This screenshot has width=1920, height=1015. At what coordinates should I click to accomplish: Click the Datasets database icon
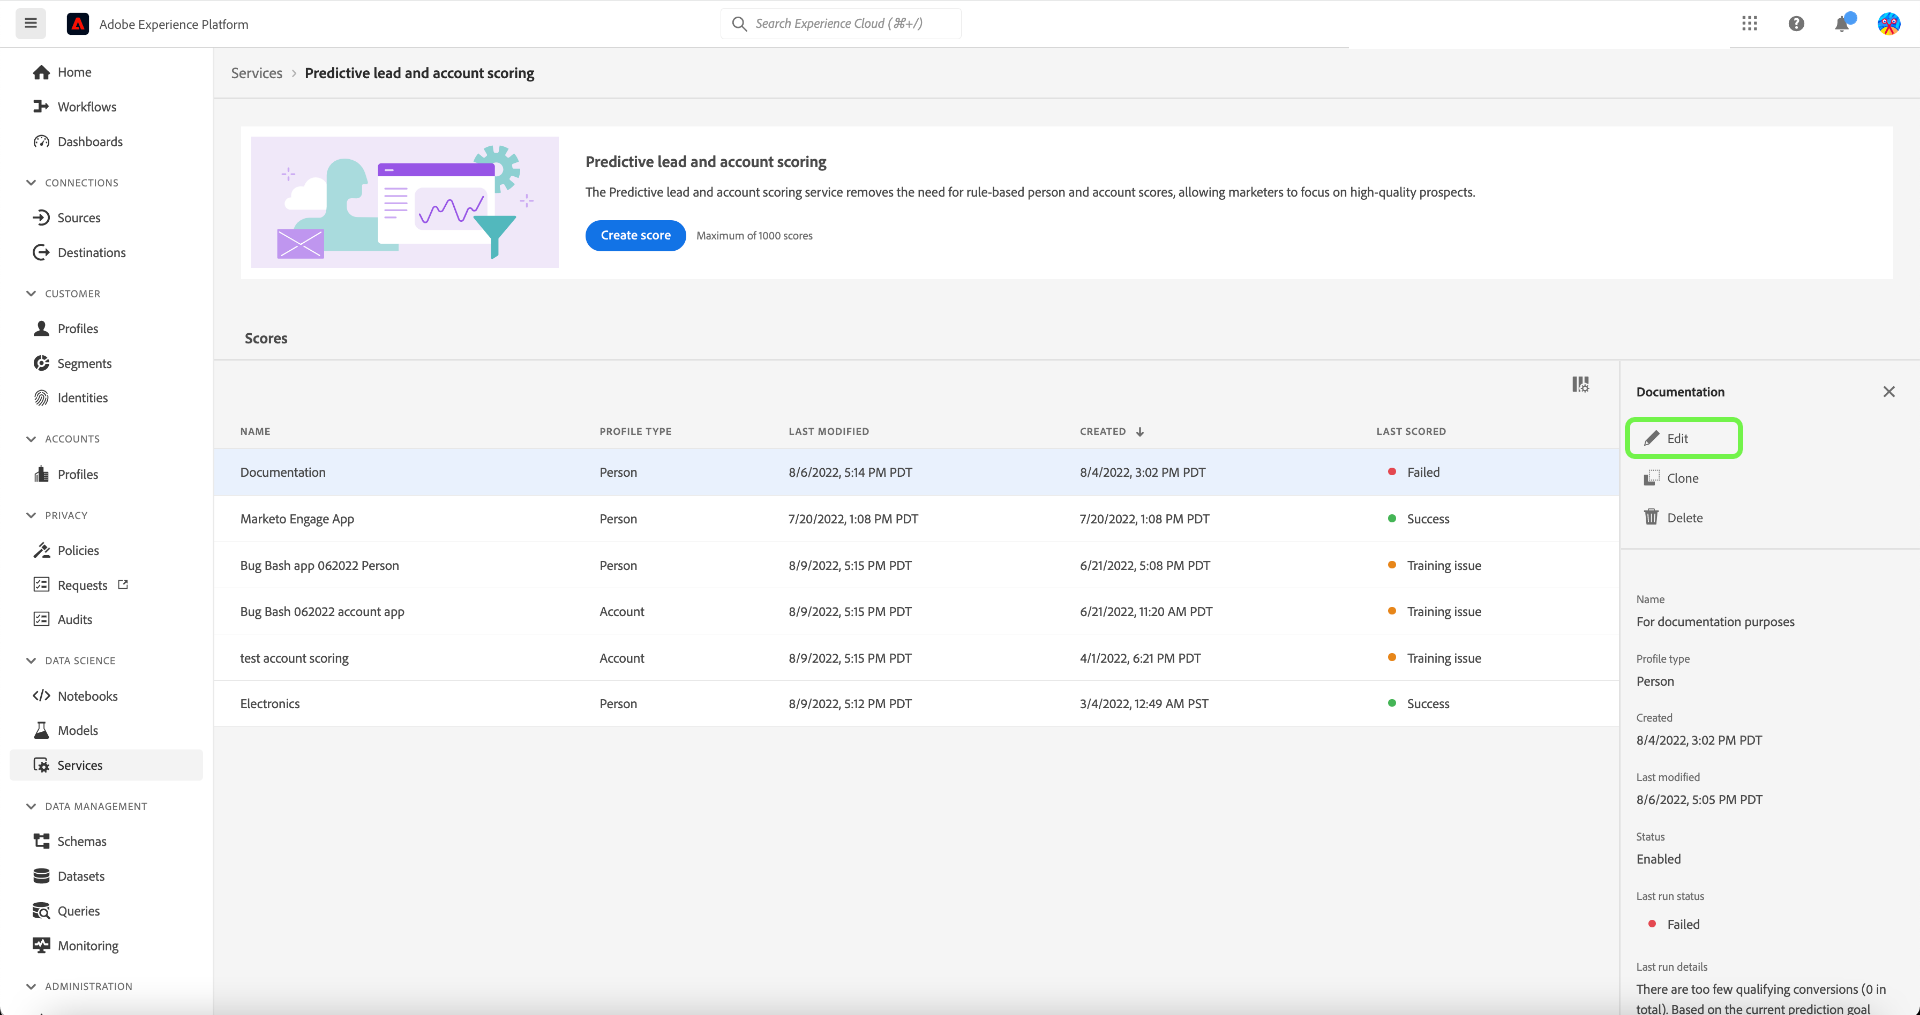coord(41,877)
